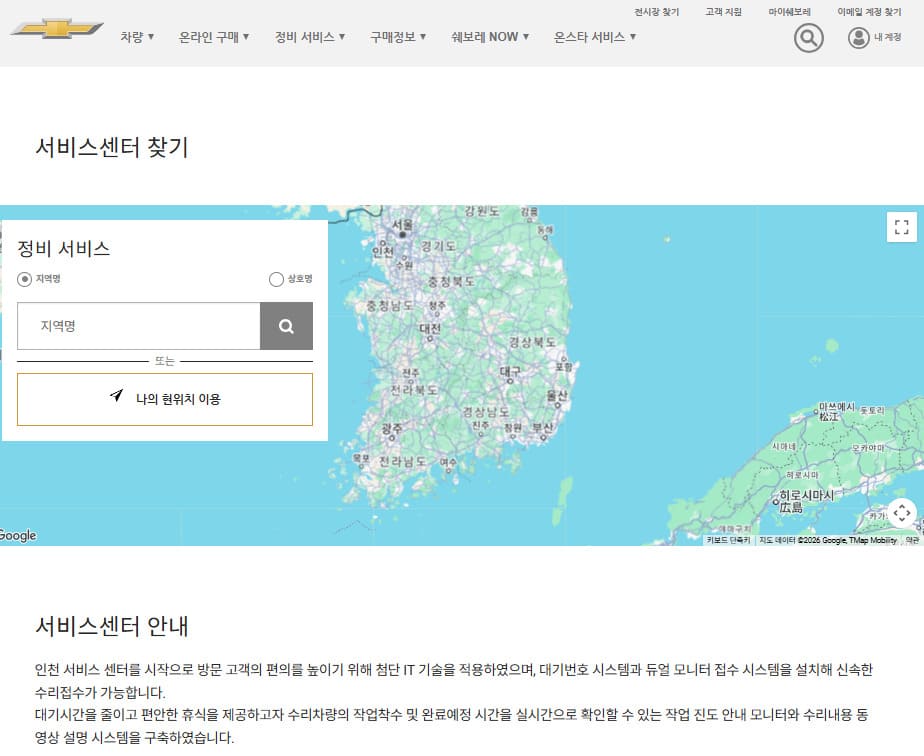Click the map camera control arrows icon
The width and height of the screenshot is (924, 756).
(x=902, y=513)
